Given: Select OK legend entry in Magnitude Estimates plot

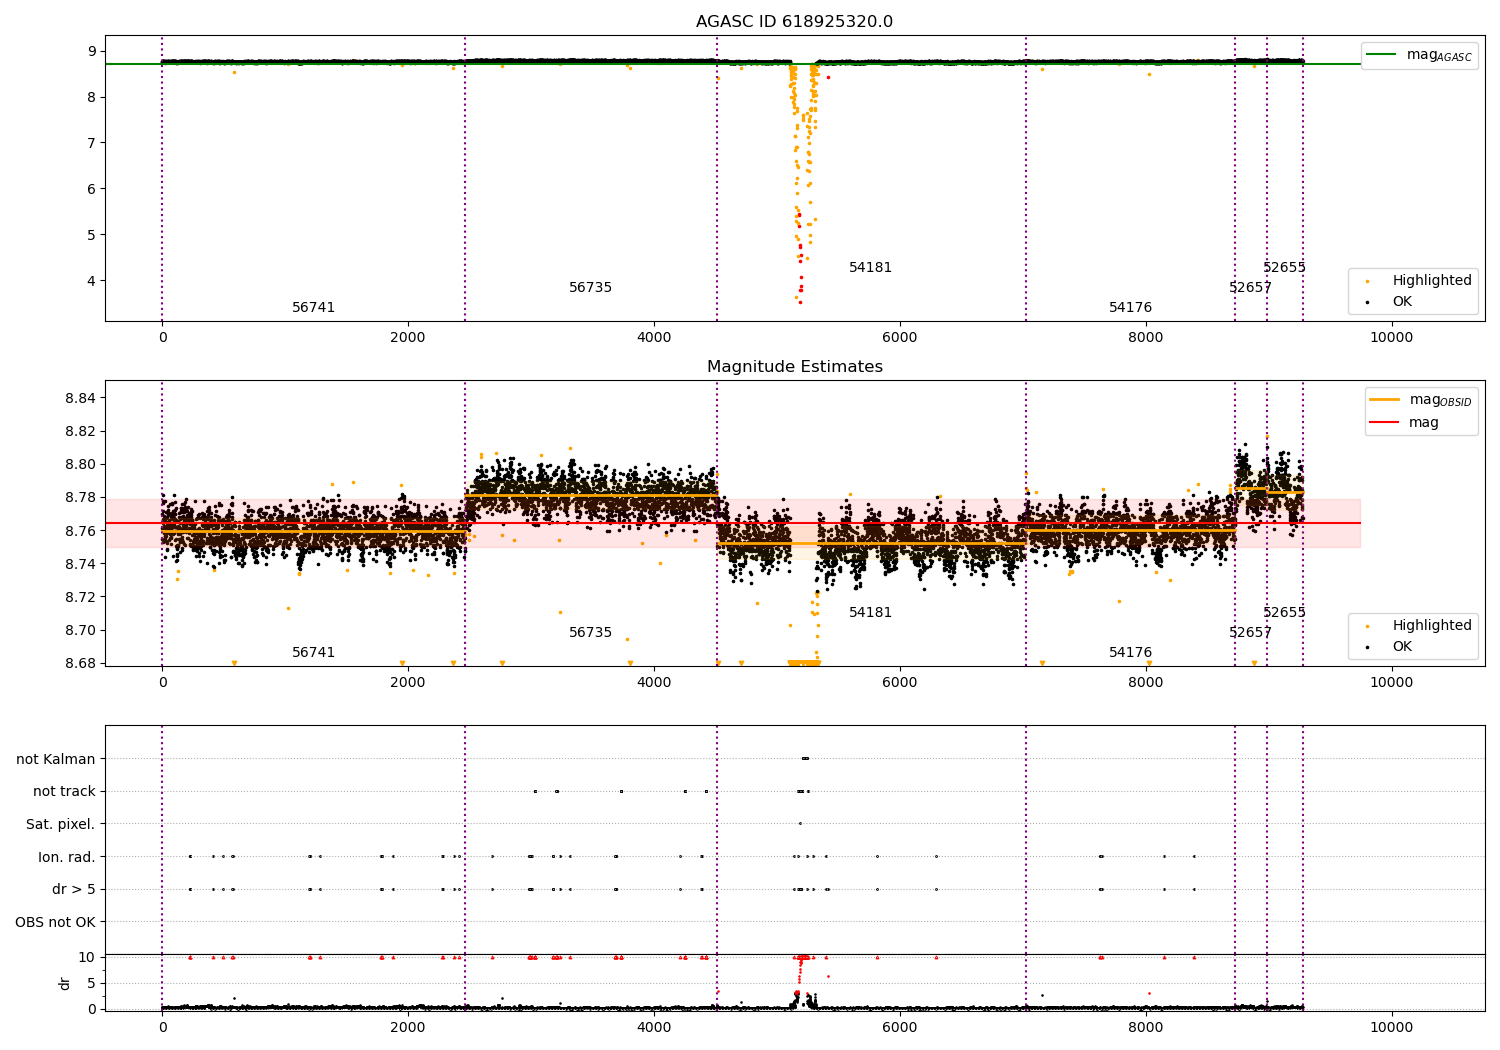Looking at the screenshot, I should pos(1402,647).
